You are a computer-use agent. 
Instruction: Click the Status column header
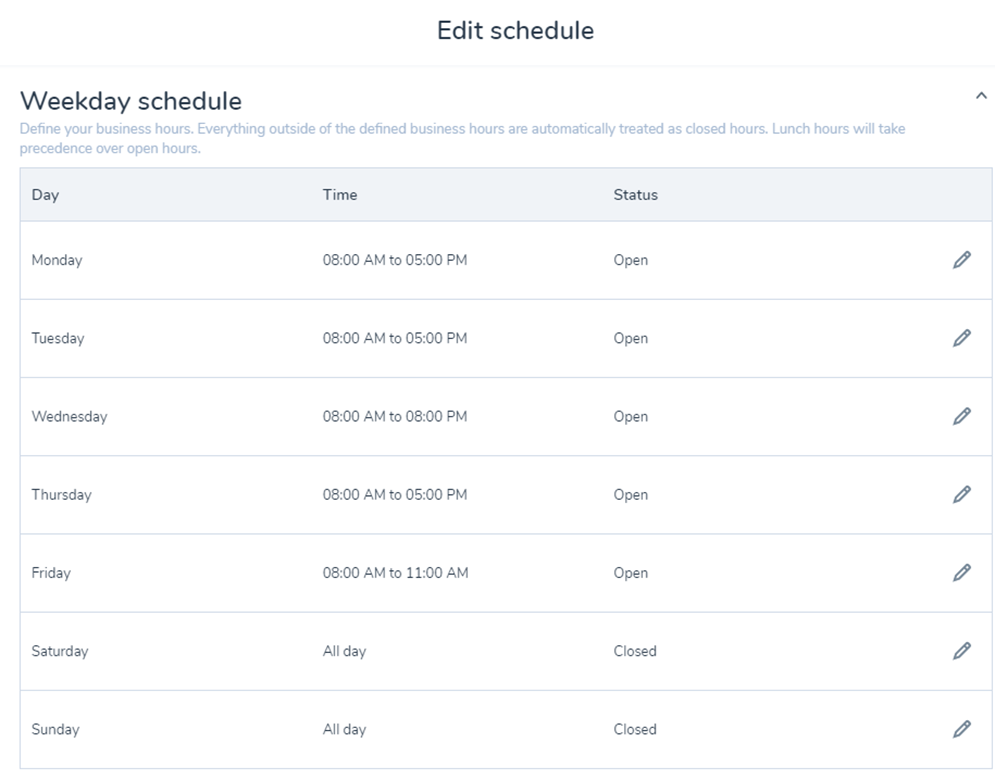point(635,195)
